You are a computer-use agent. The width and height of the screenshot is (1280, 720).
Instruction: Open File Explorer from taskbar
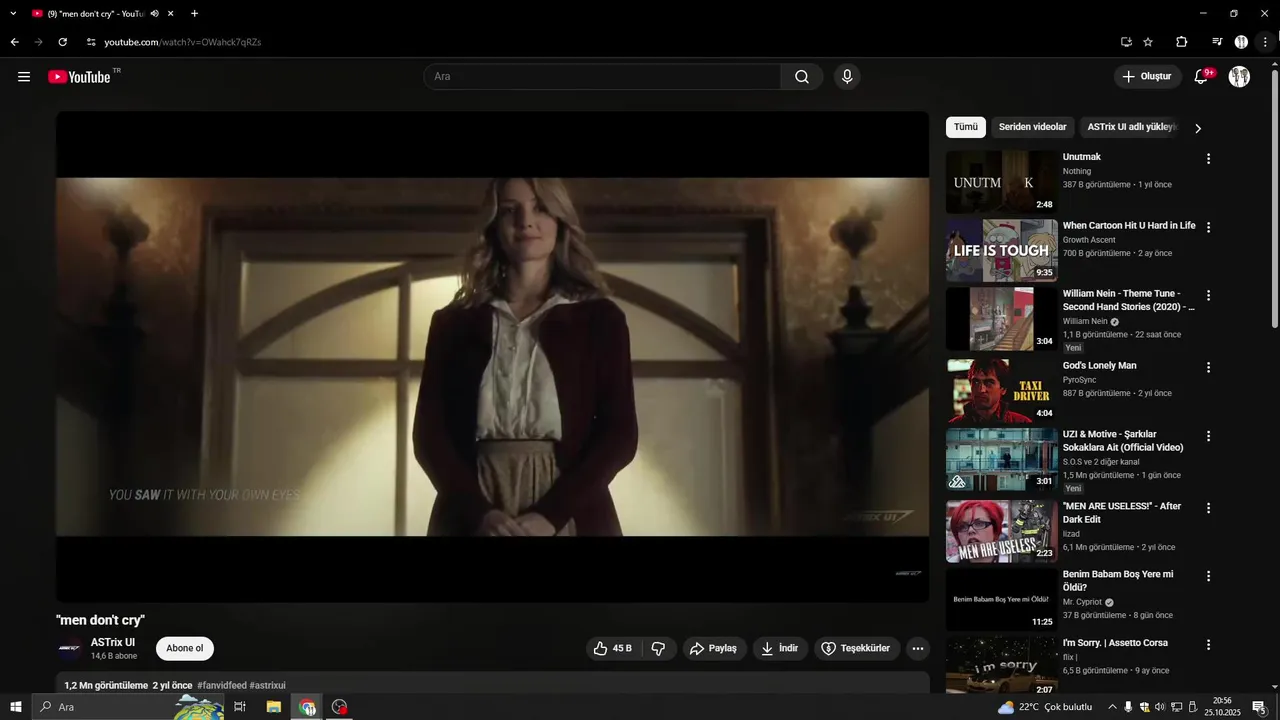273,707
